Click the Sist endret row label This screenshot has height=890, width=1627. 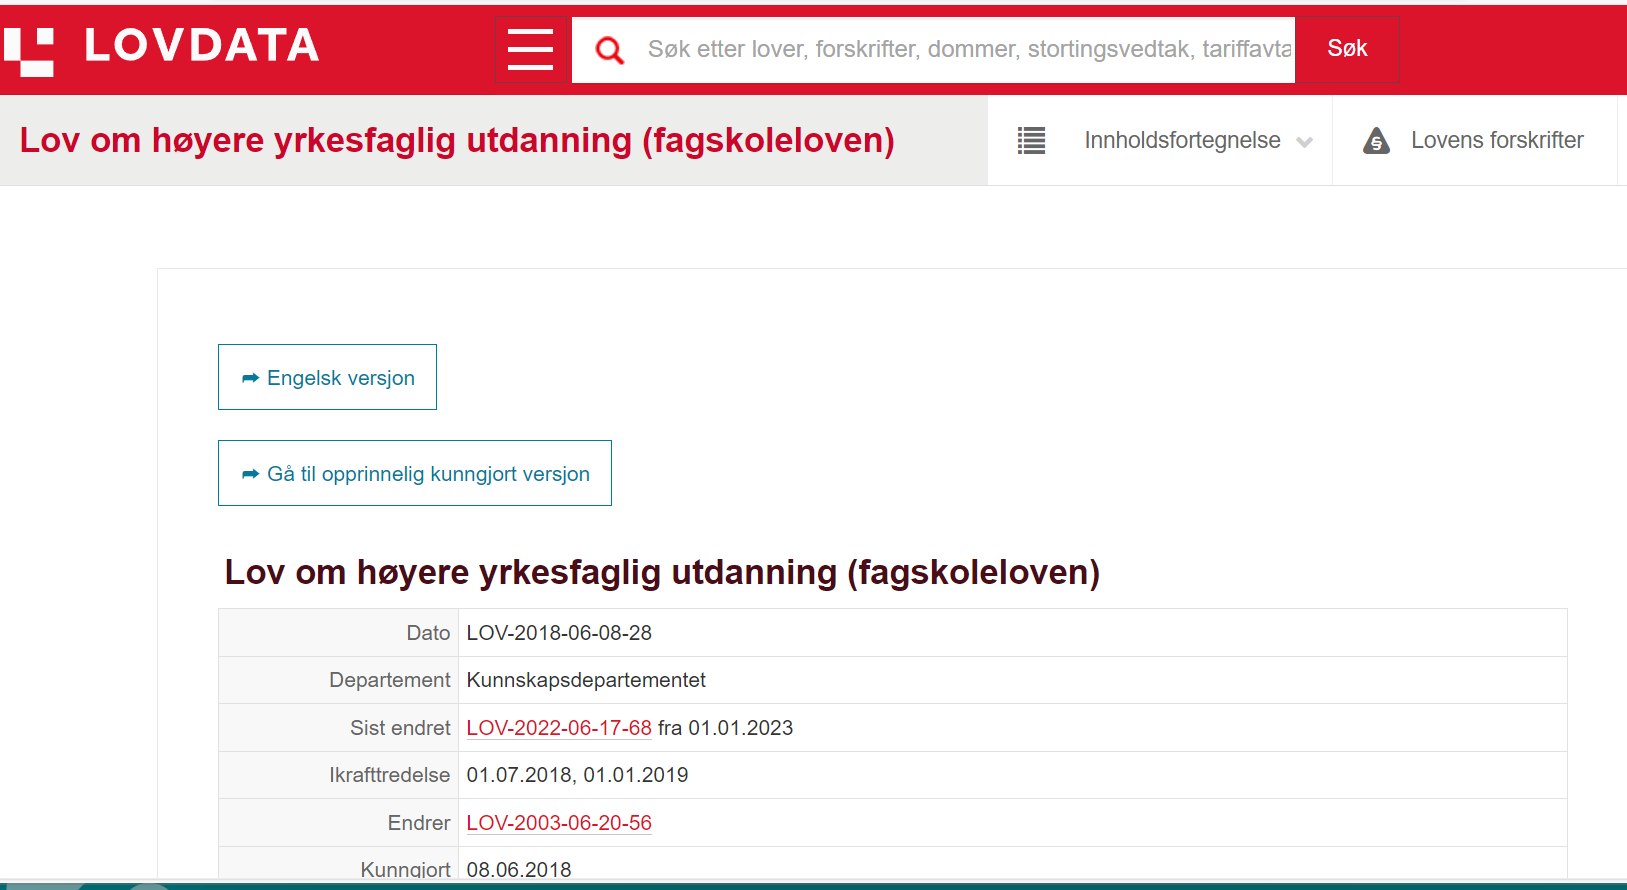point(400,728)
